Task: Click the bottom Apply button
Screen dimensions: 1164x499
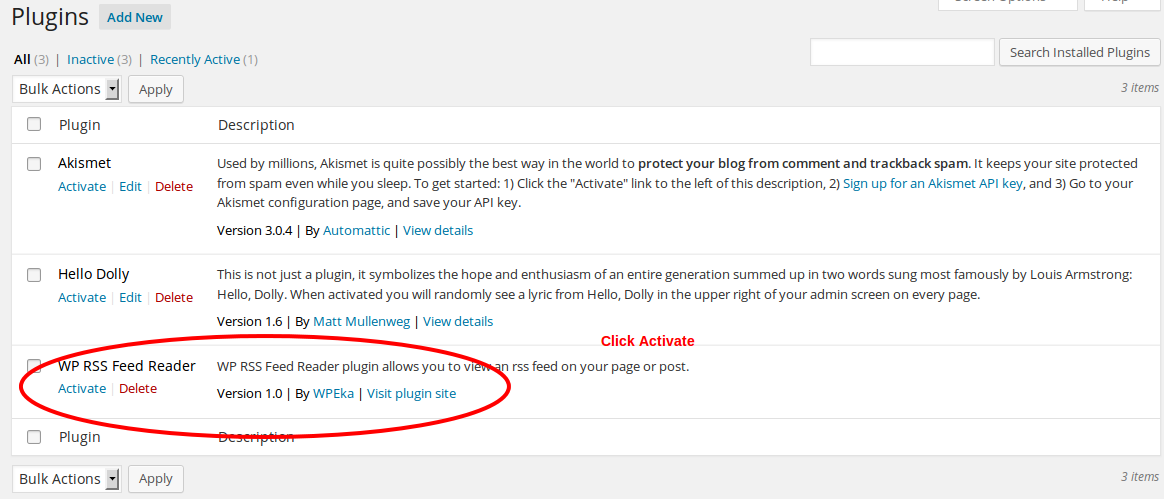Action: click(x=156, y=479)
